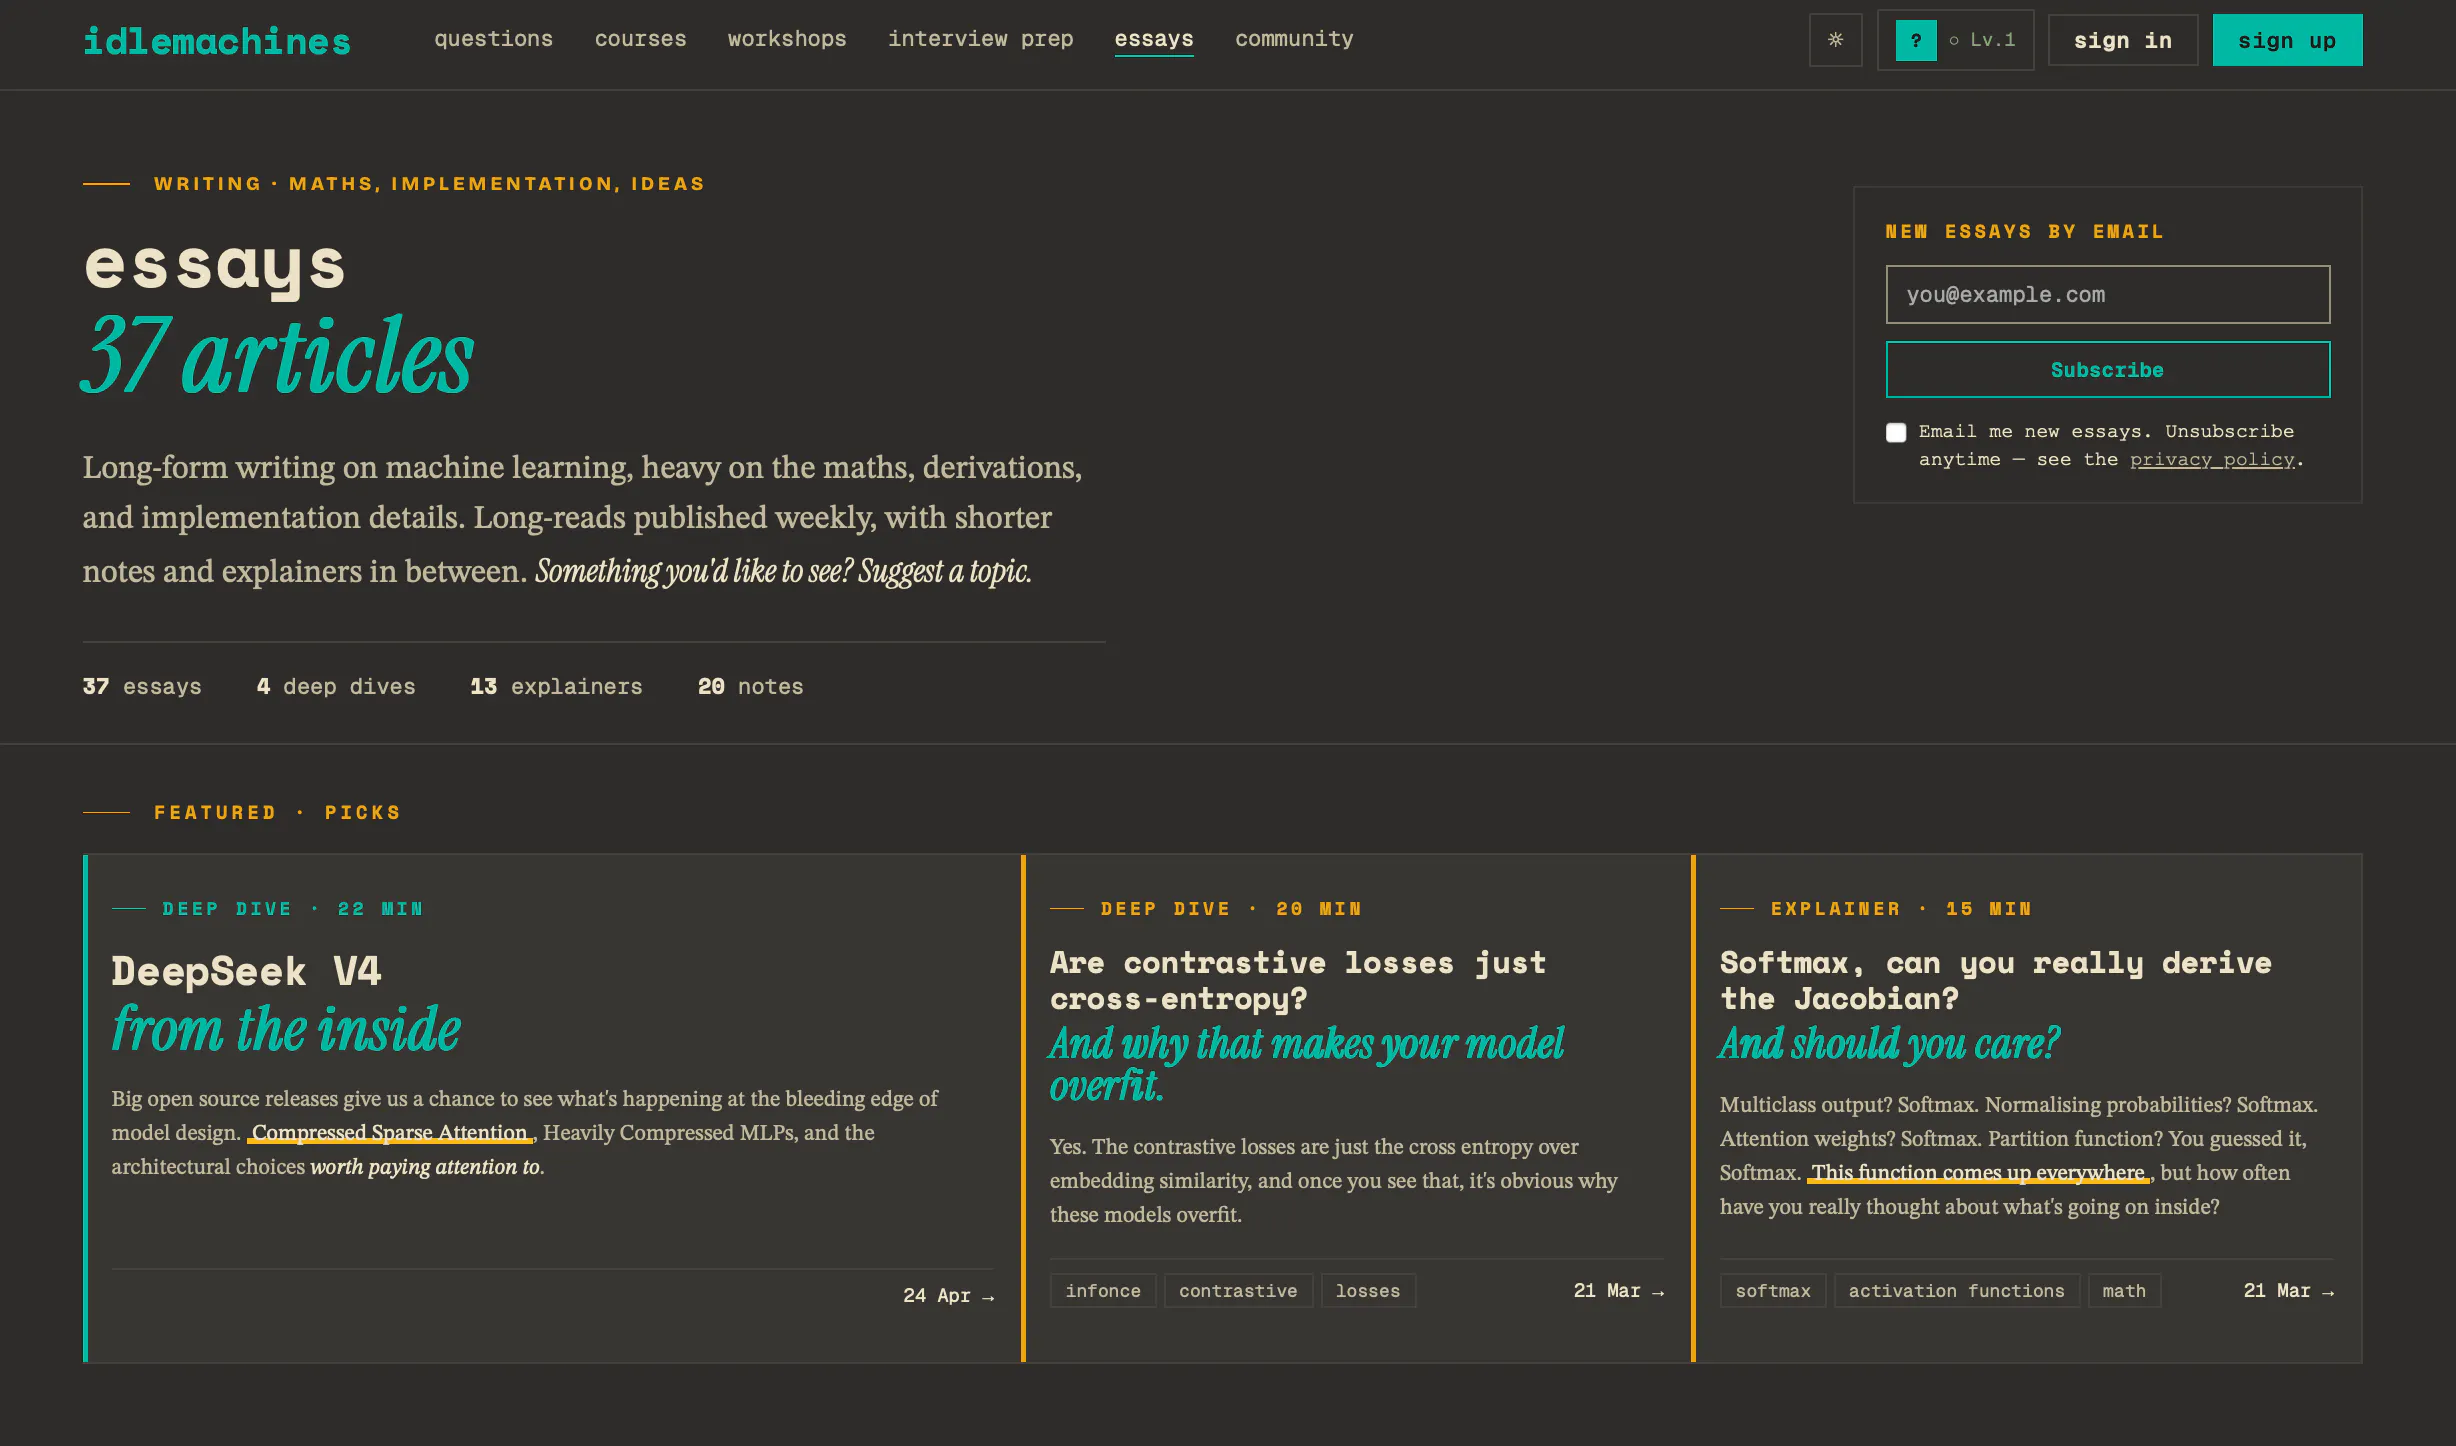Viewport: 2456px width, 1446px height.
Task: Open the privacy policy link
Action: pyautogui.click(x=2212, y=460)
